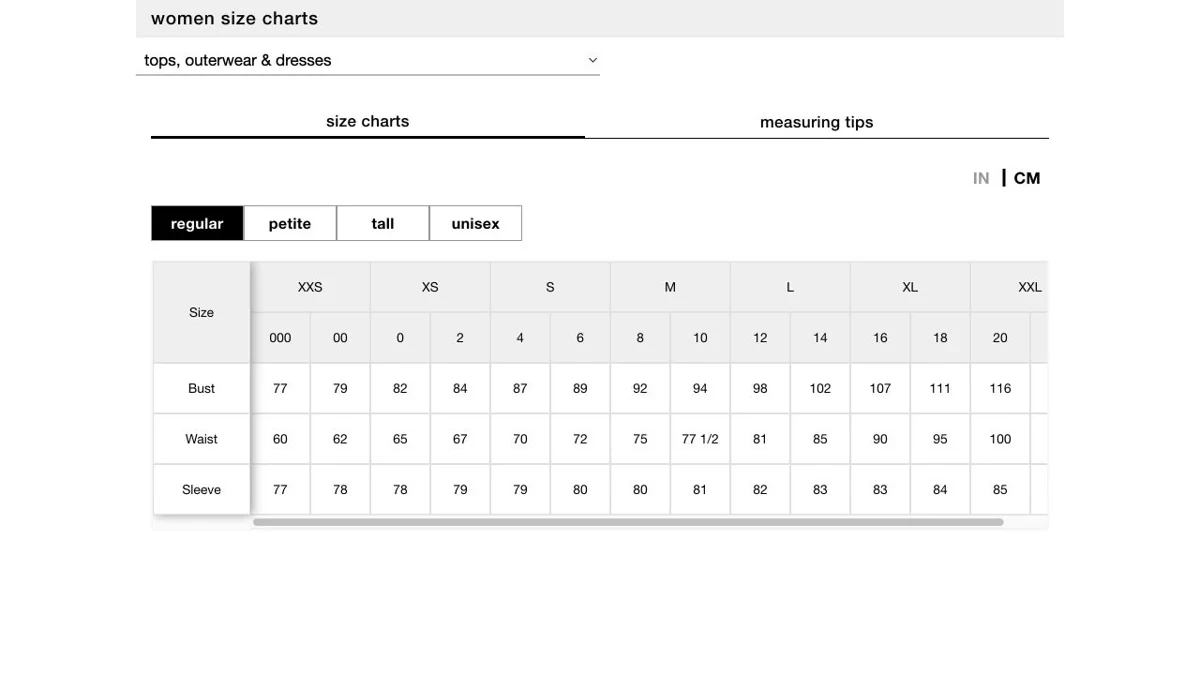Open the measuring tips tab
The width and height of the screenshot is (1200, 675).
tap(817, 122)
